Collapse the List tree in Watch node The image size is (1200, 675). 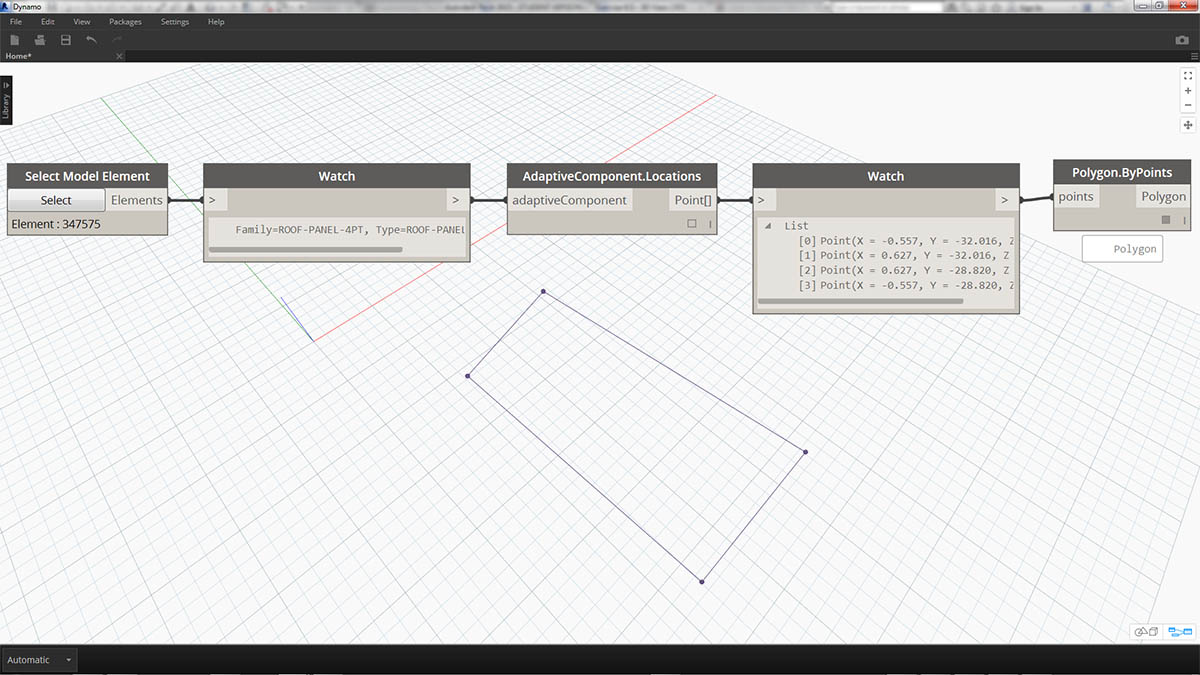pos(768,226)
